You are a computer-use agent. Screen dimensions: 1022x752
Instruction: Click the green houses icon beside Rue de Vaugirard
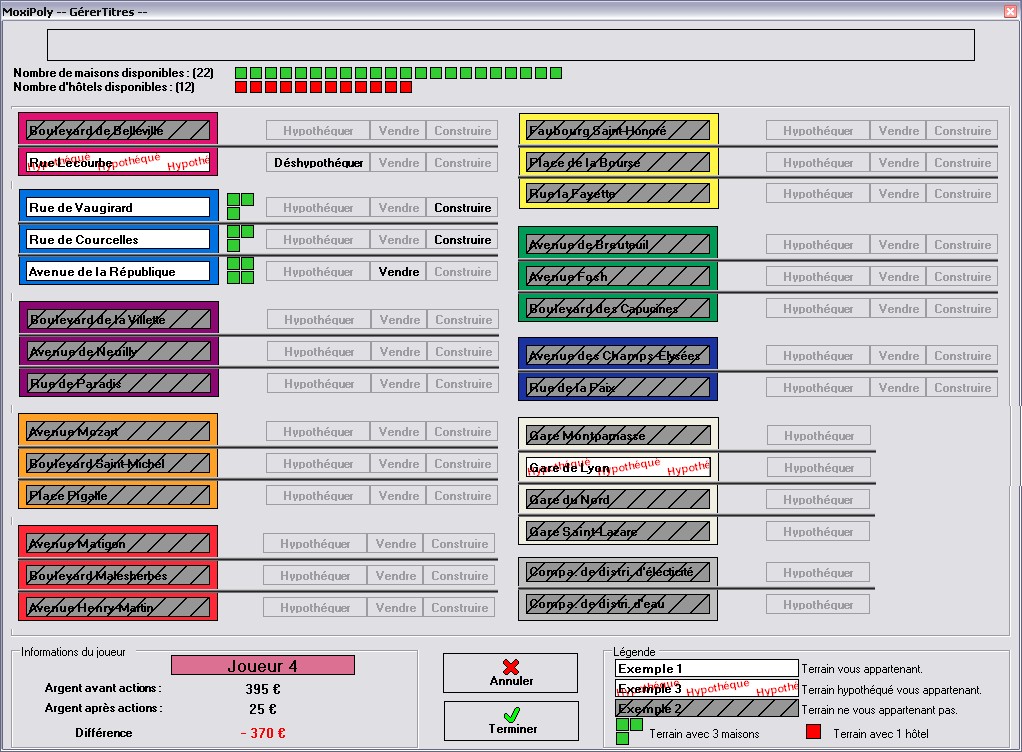coord(240,206)
